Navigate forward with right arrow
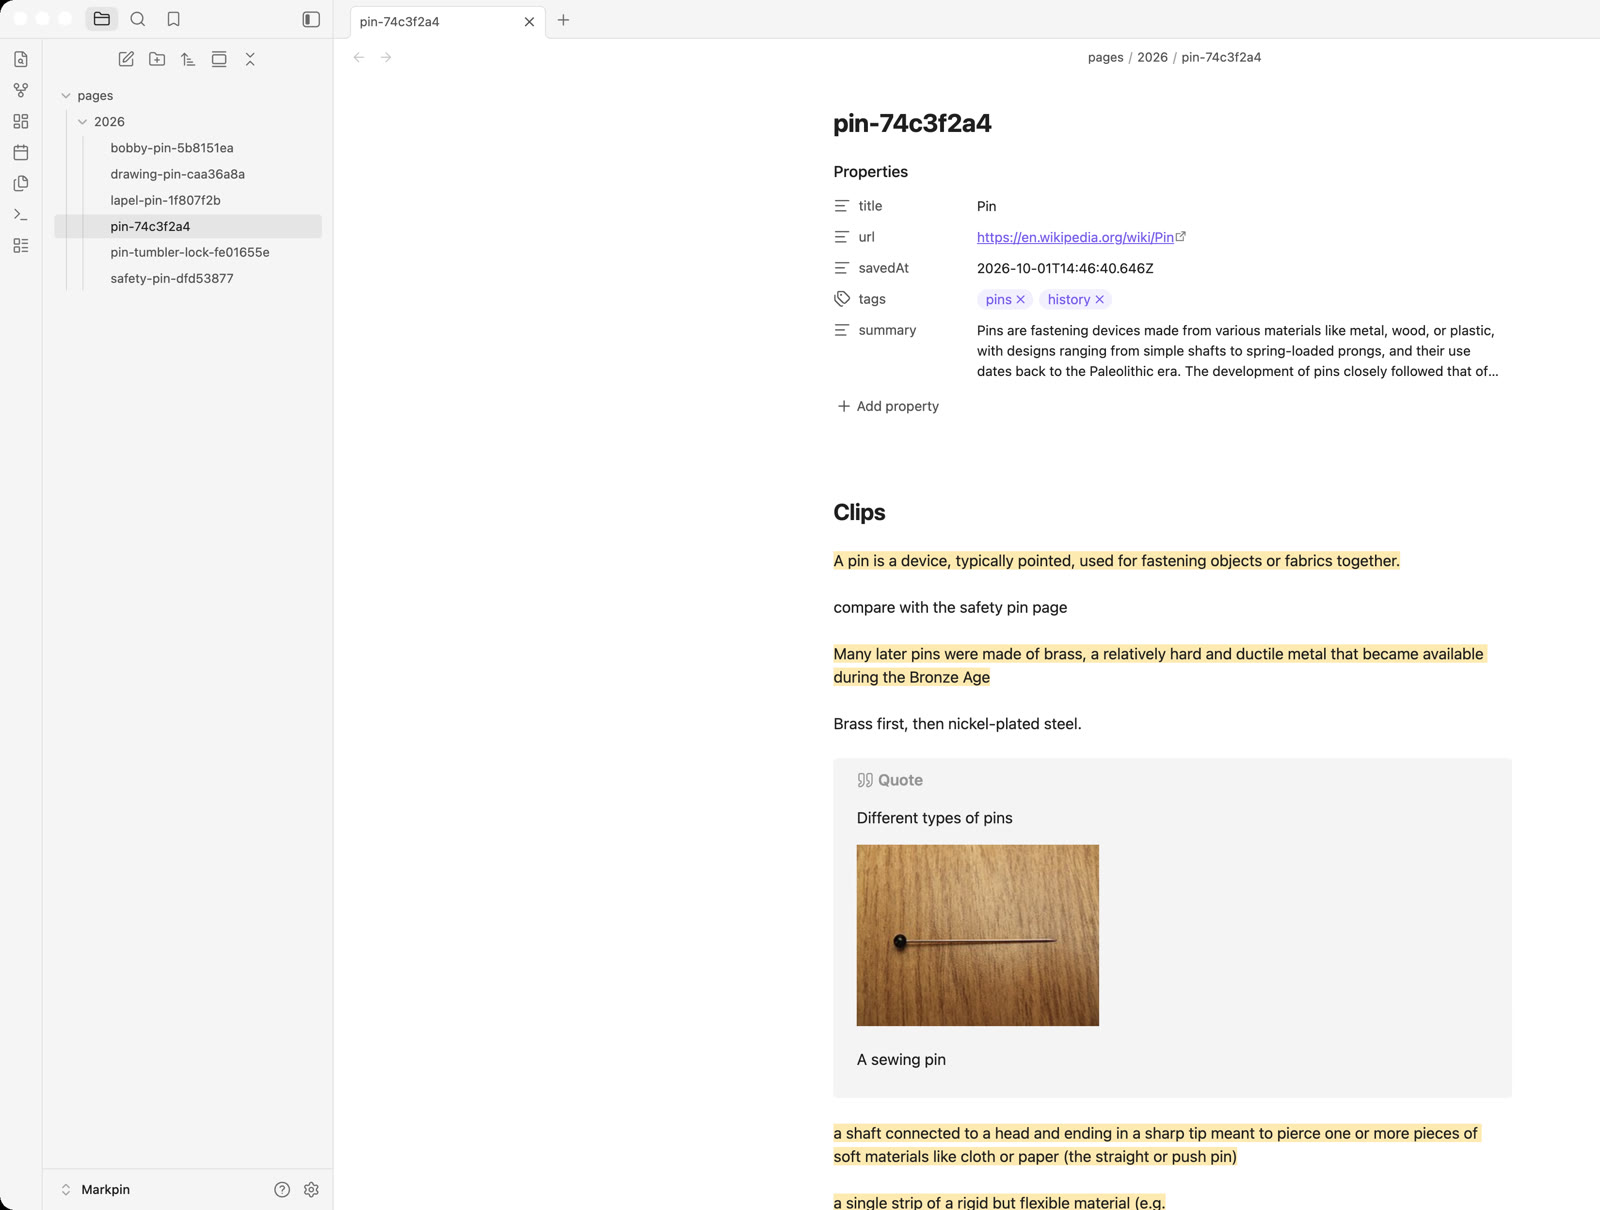The image size is (1600, 1210). click(386, 57)
